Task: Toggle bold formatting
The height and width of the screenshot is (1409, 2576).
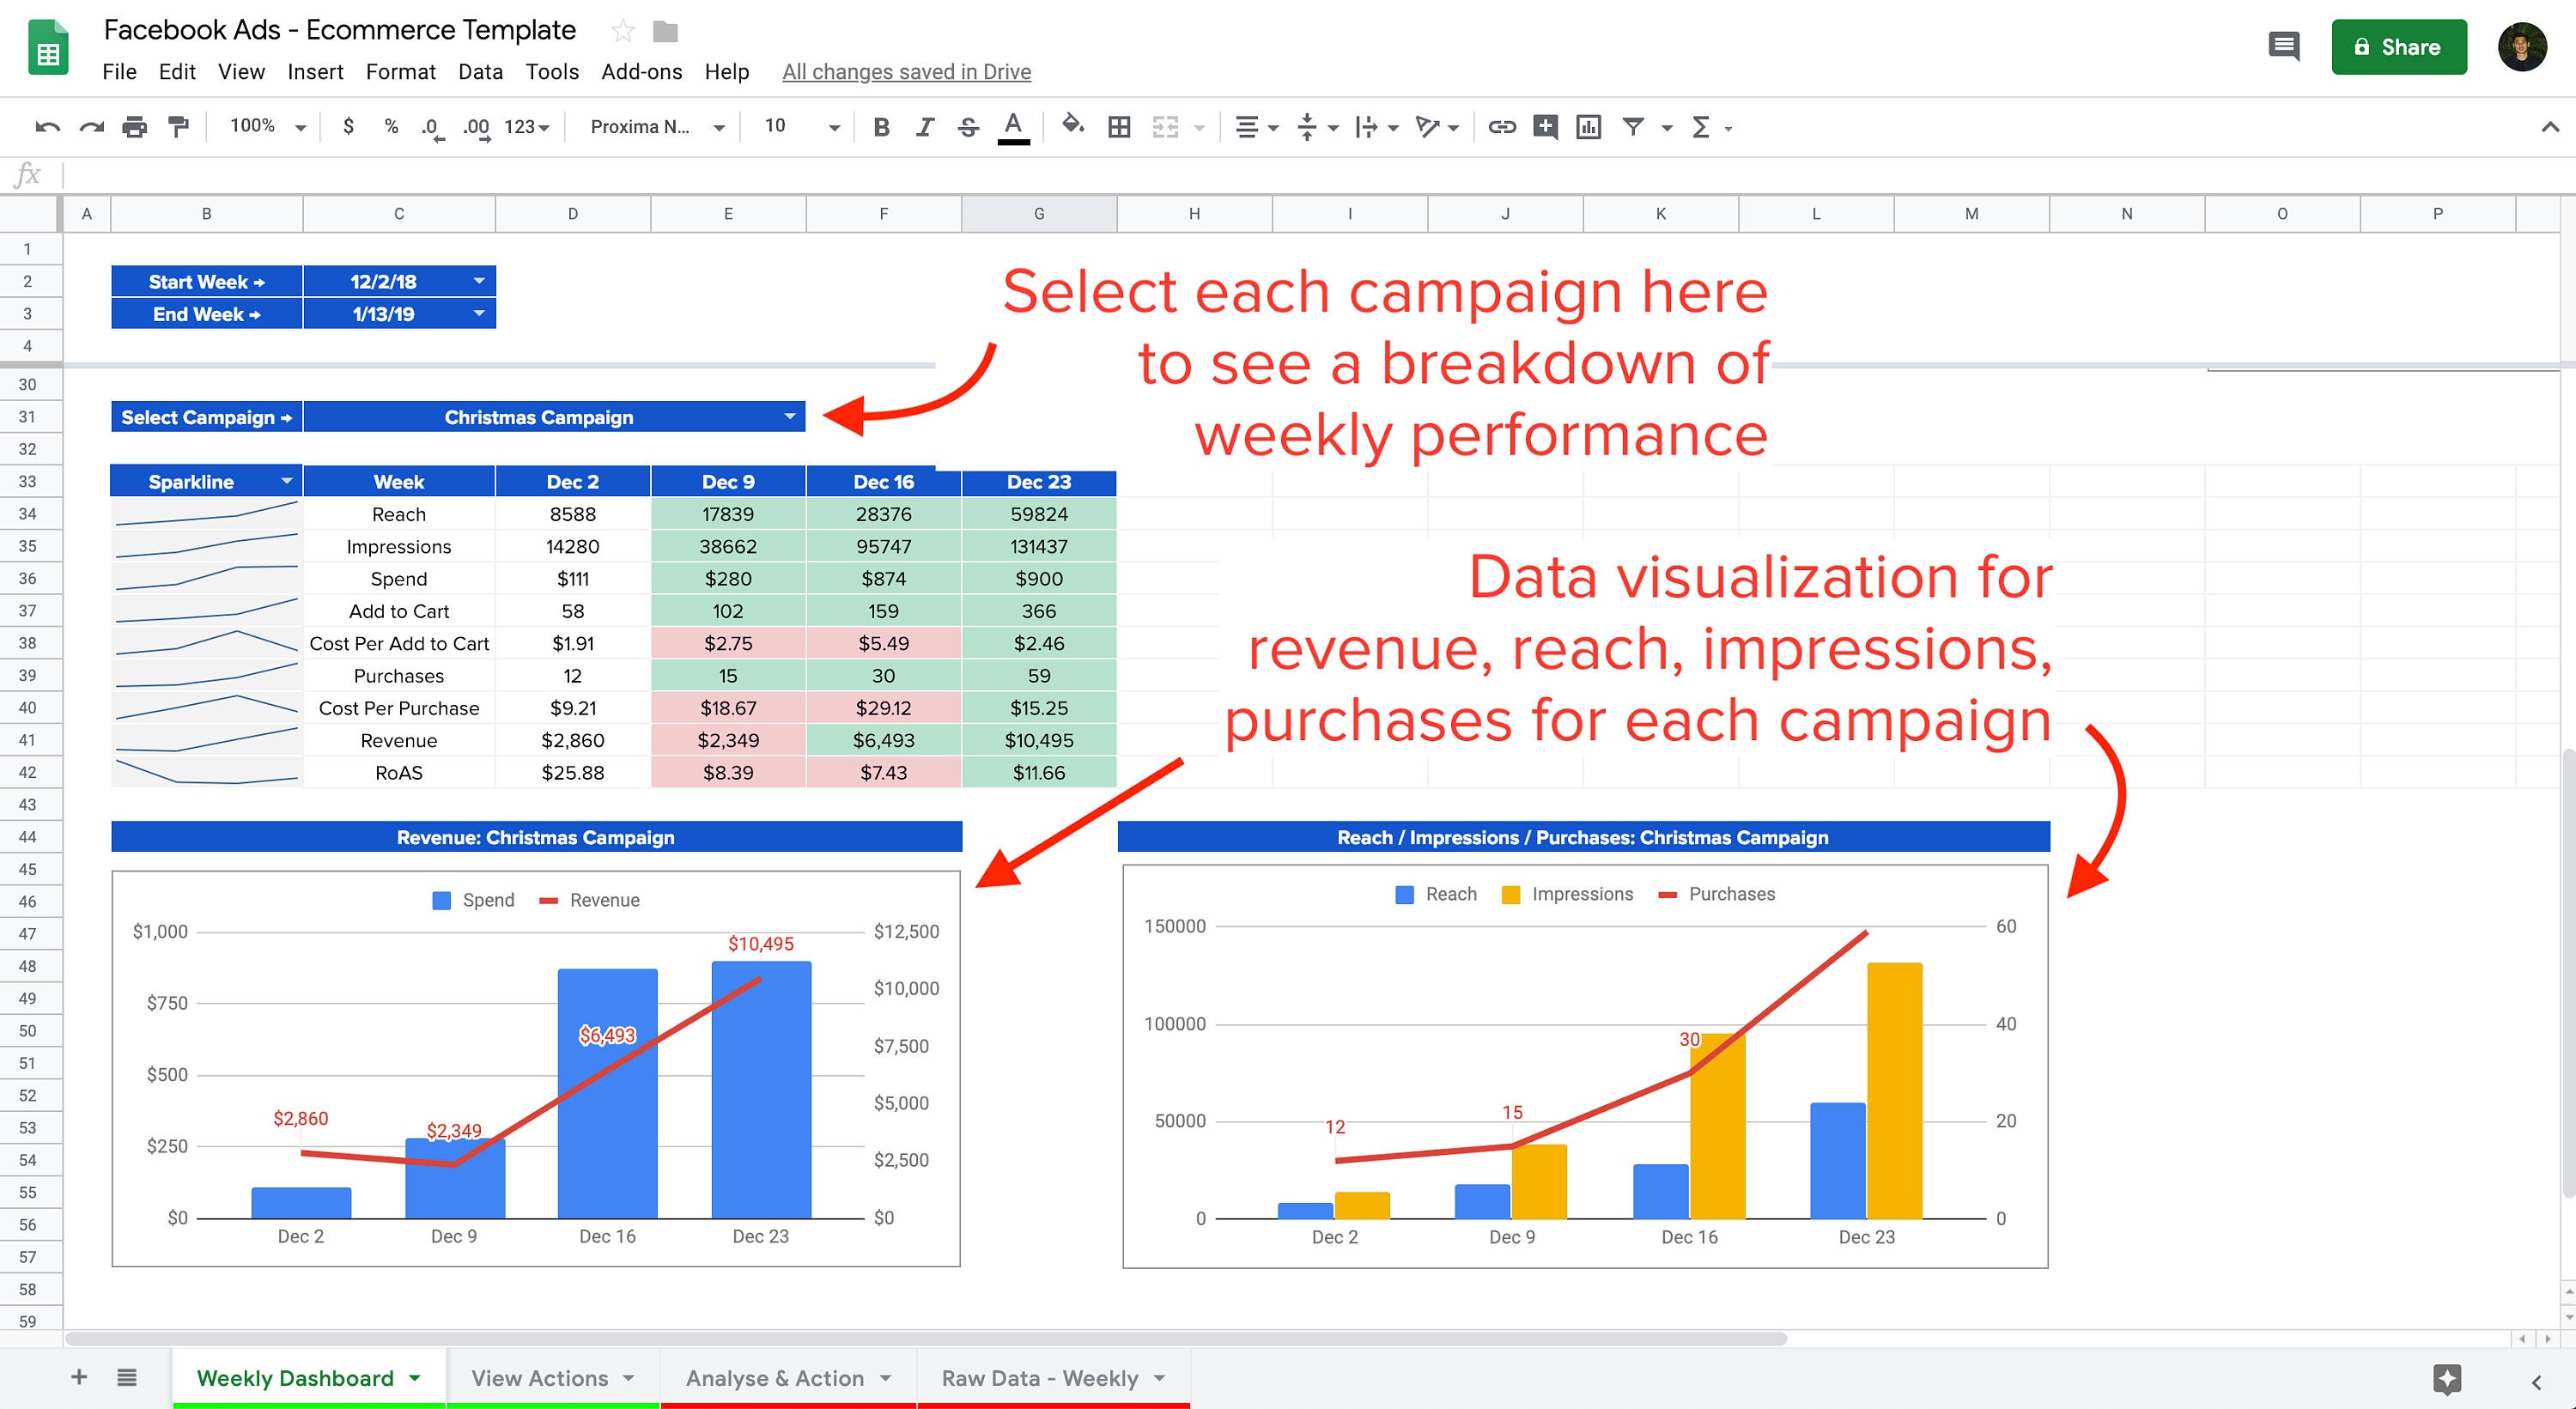Action: pyautogui.click(x=881, y=127)
